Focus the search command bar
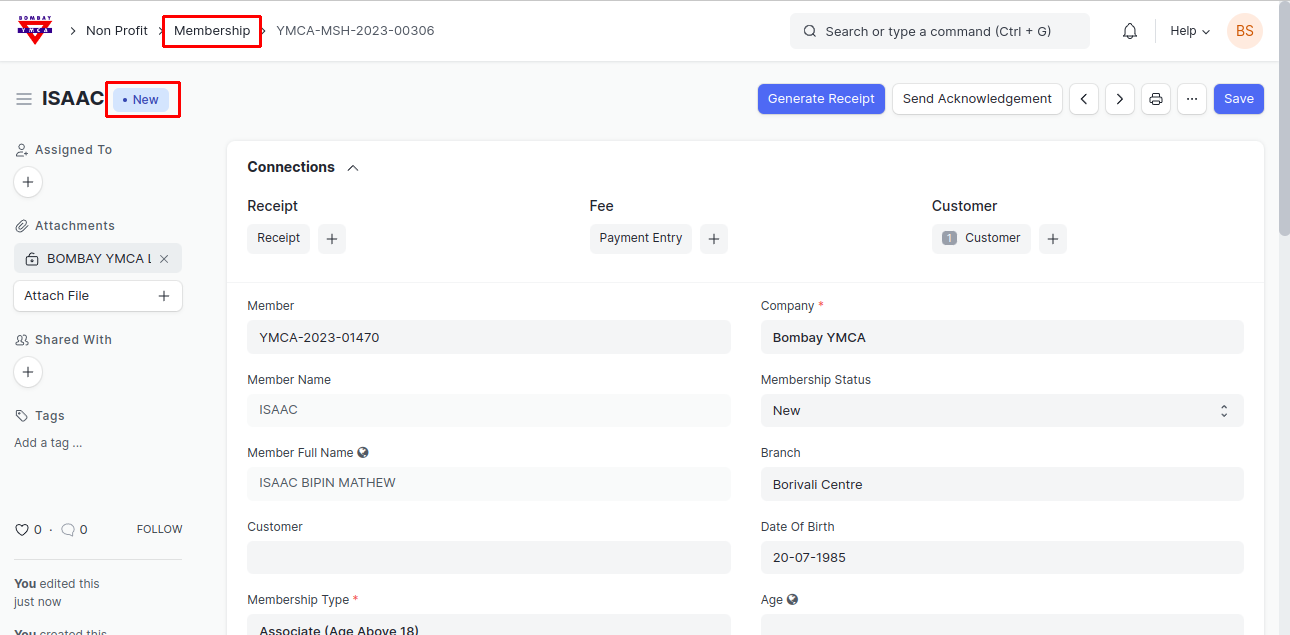The width and height of the screenshot is (1290, 635). pos(939,31)
